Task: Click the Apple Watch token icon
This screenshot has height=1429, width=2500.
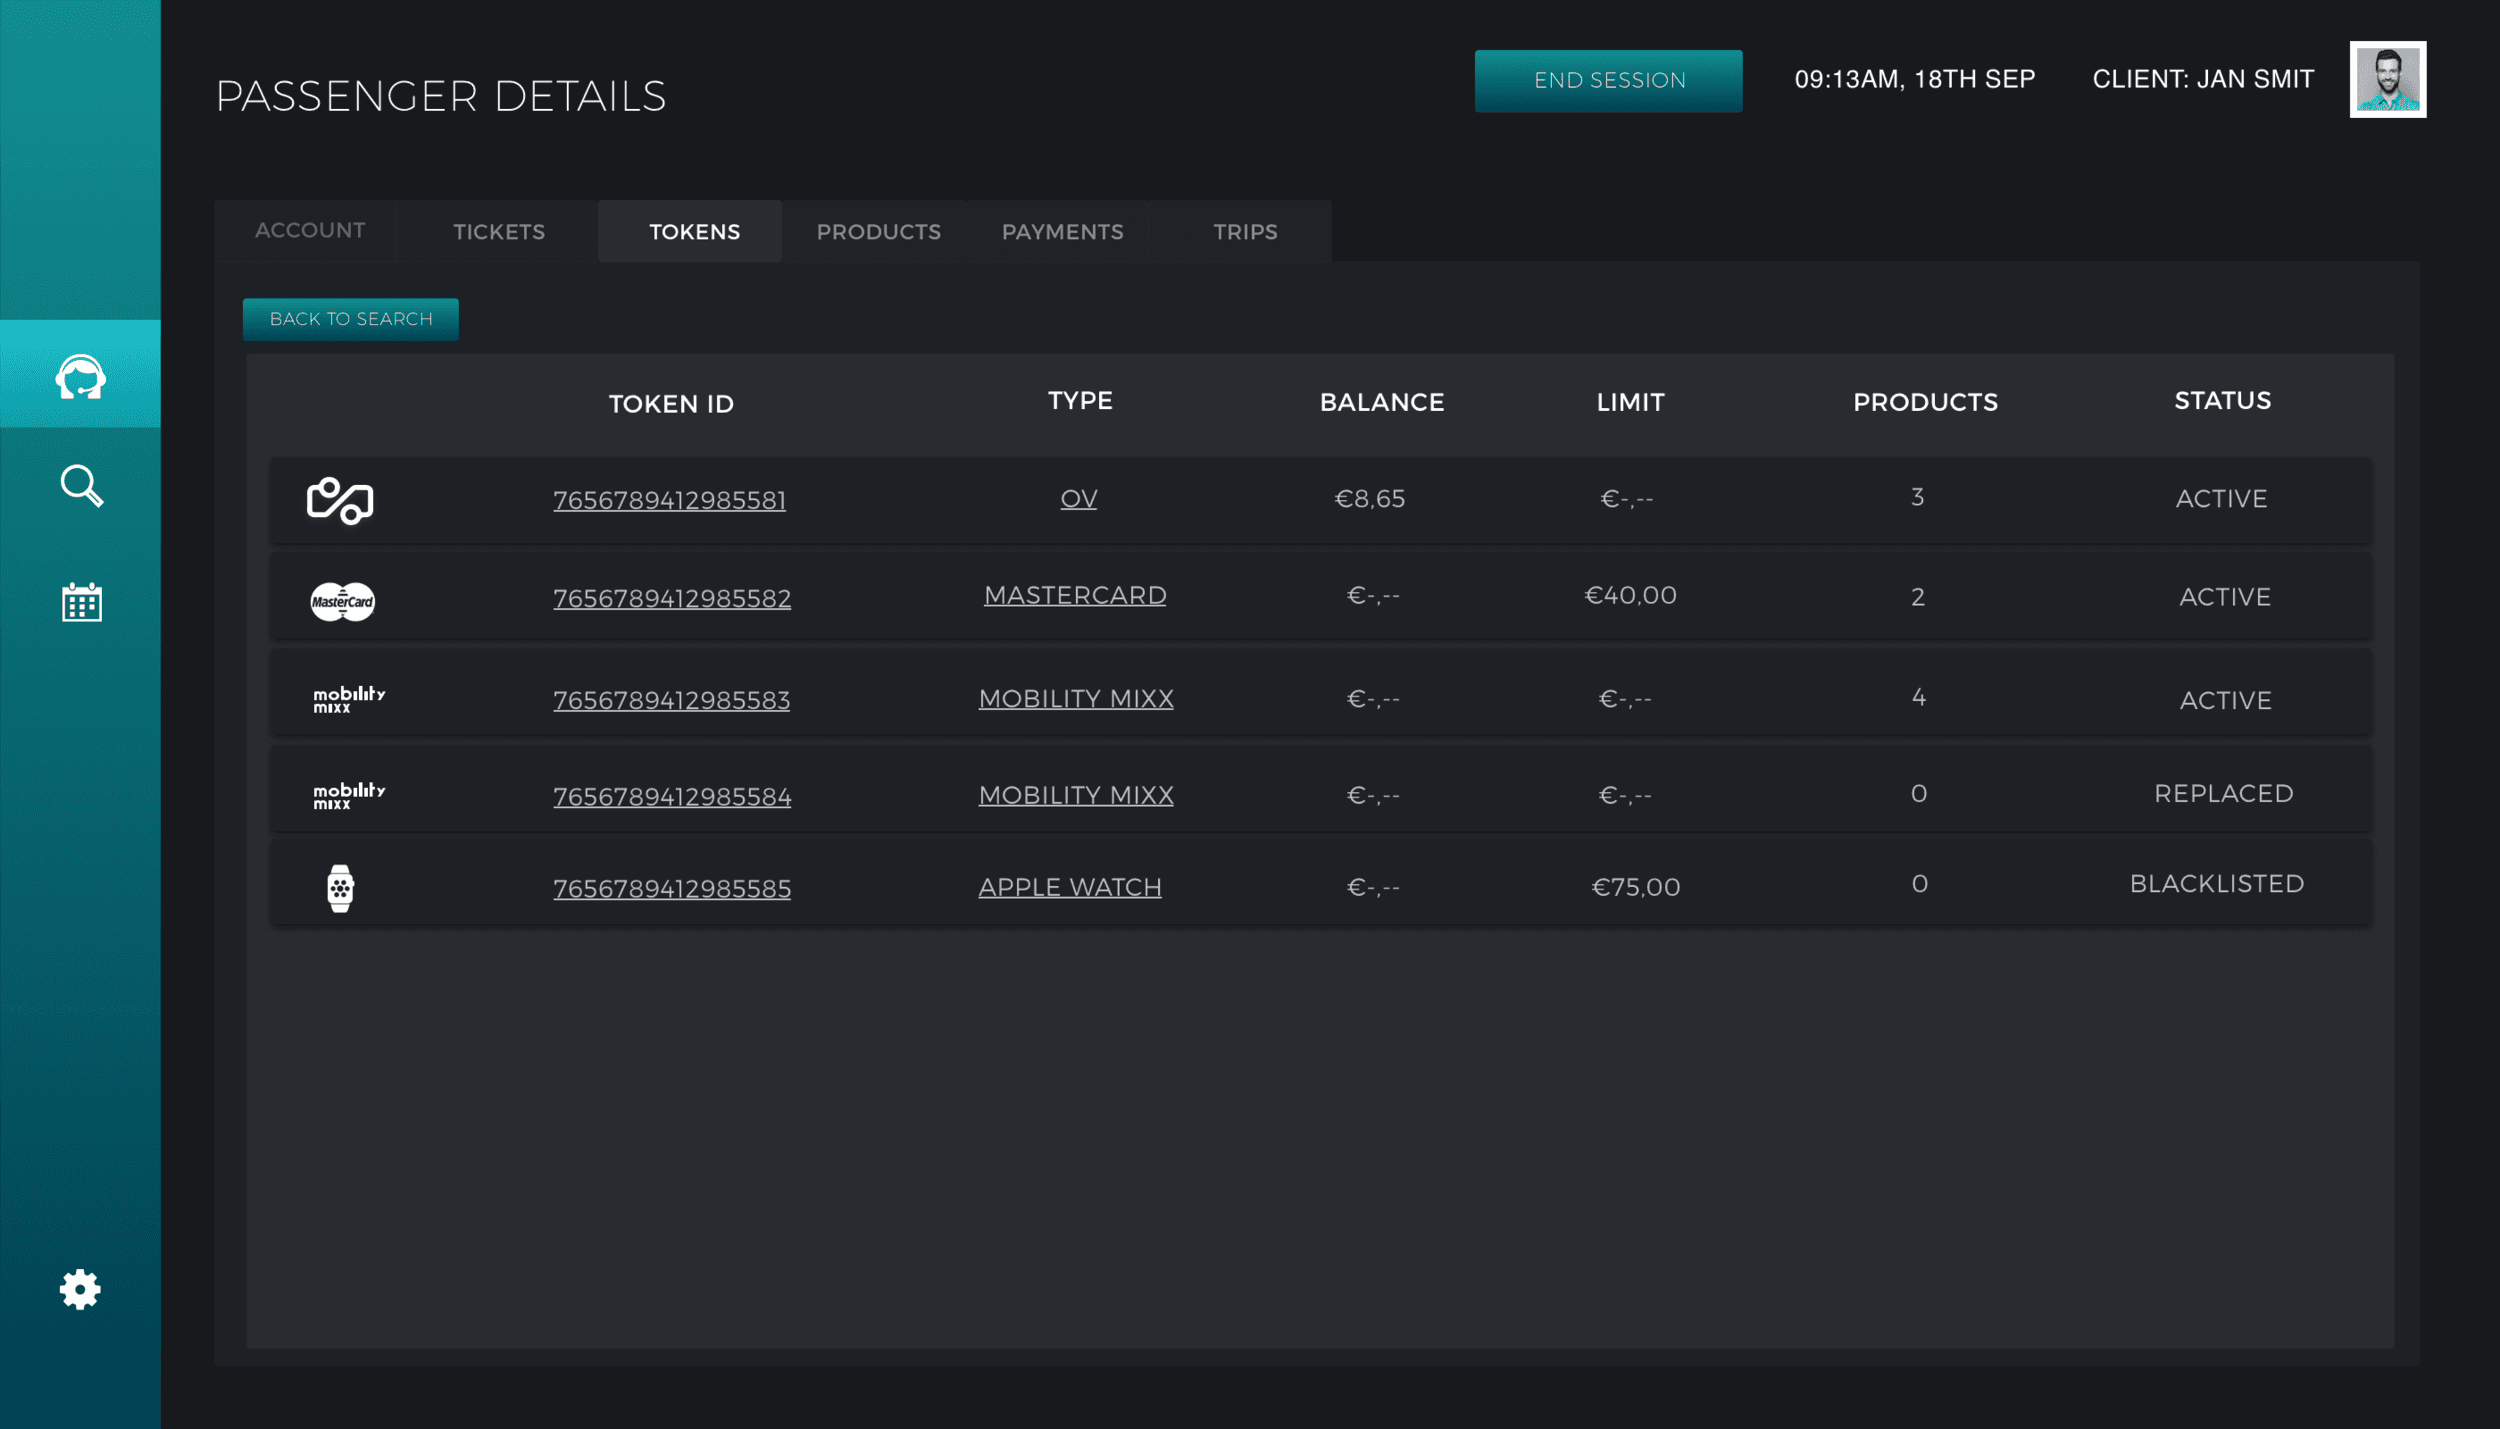Action: click(x=340, y=887)
